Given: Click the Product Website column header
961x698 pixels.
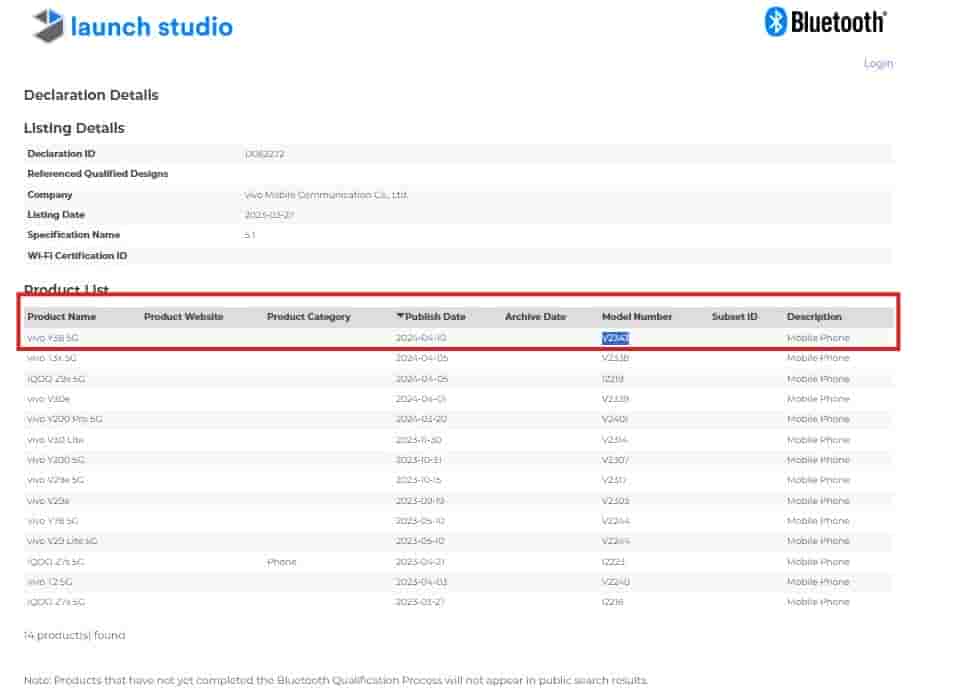Looking at the screenshot, I should click(x=183, y=317).
